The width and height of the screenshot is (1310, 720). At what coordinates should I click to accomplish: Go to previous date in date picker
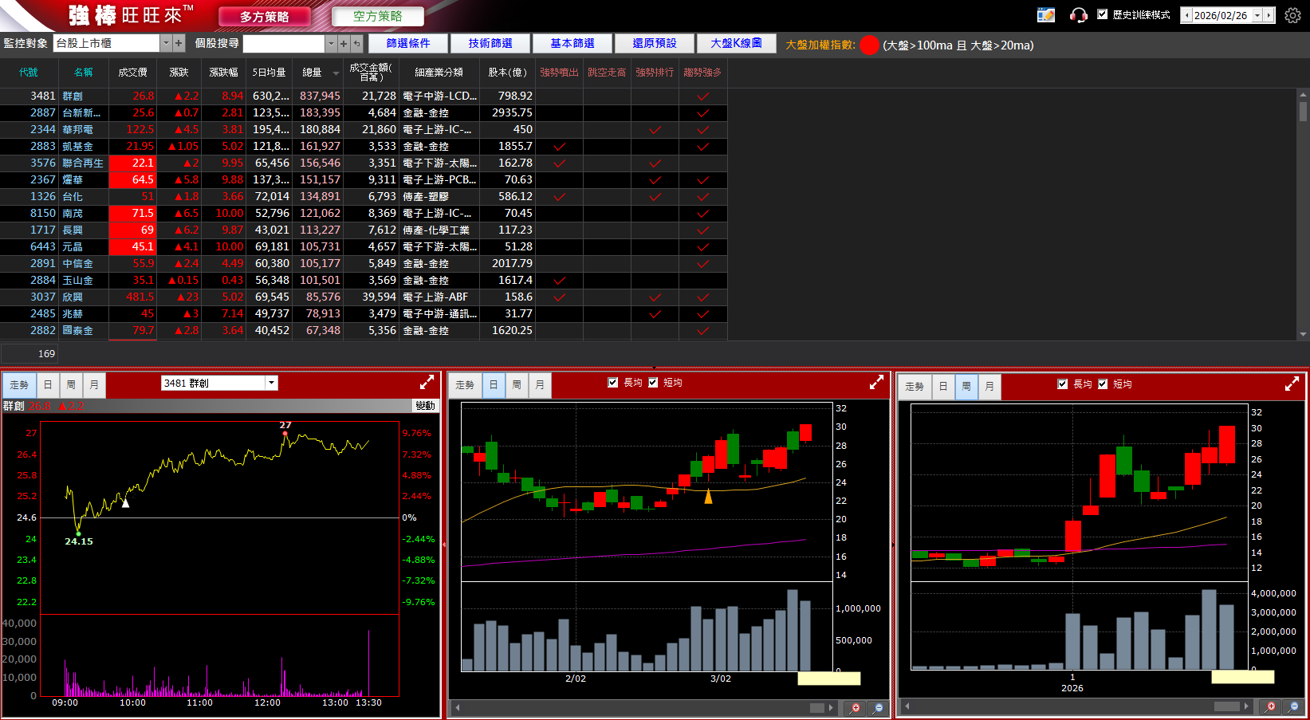coord(1186,15)
